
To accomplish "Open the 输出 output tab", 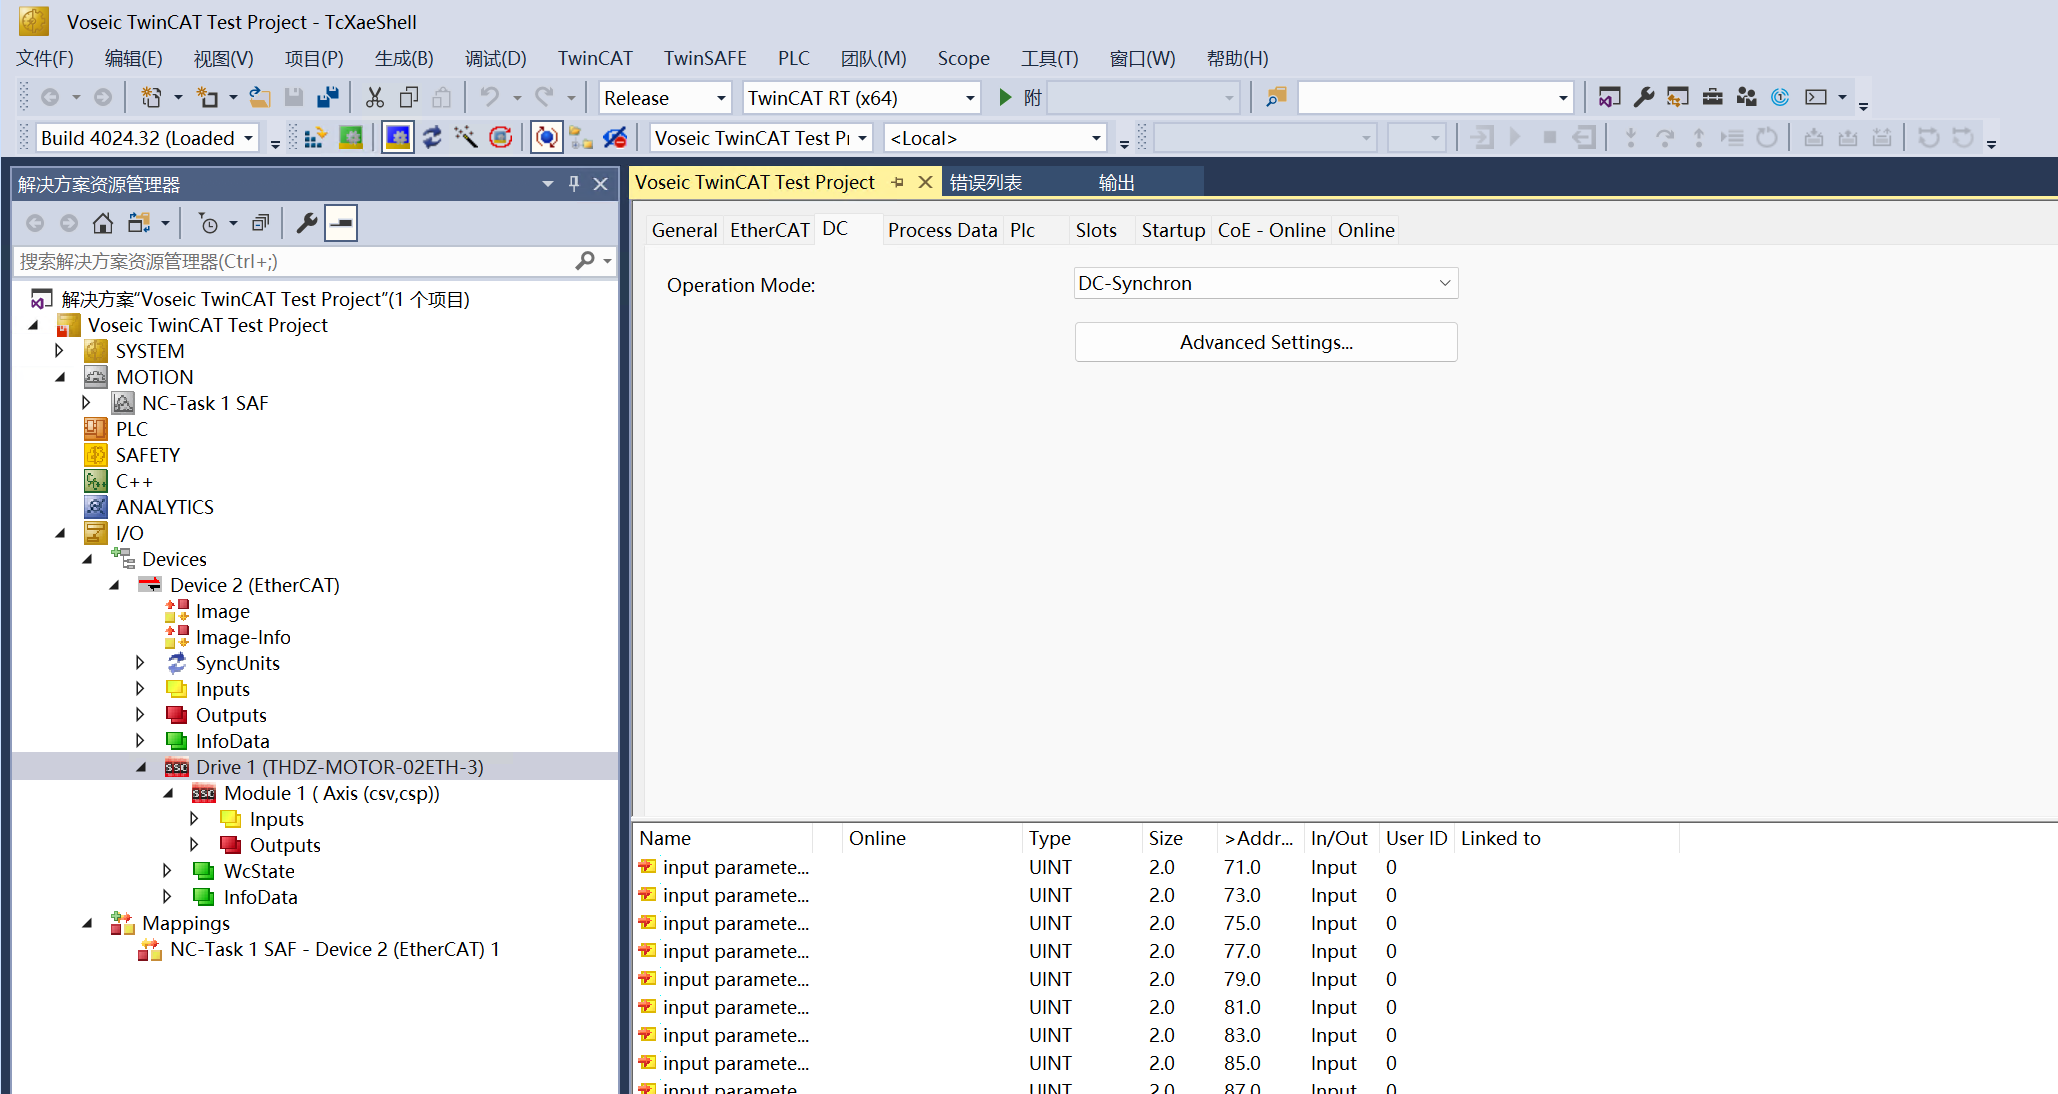I will 1116,182.
